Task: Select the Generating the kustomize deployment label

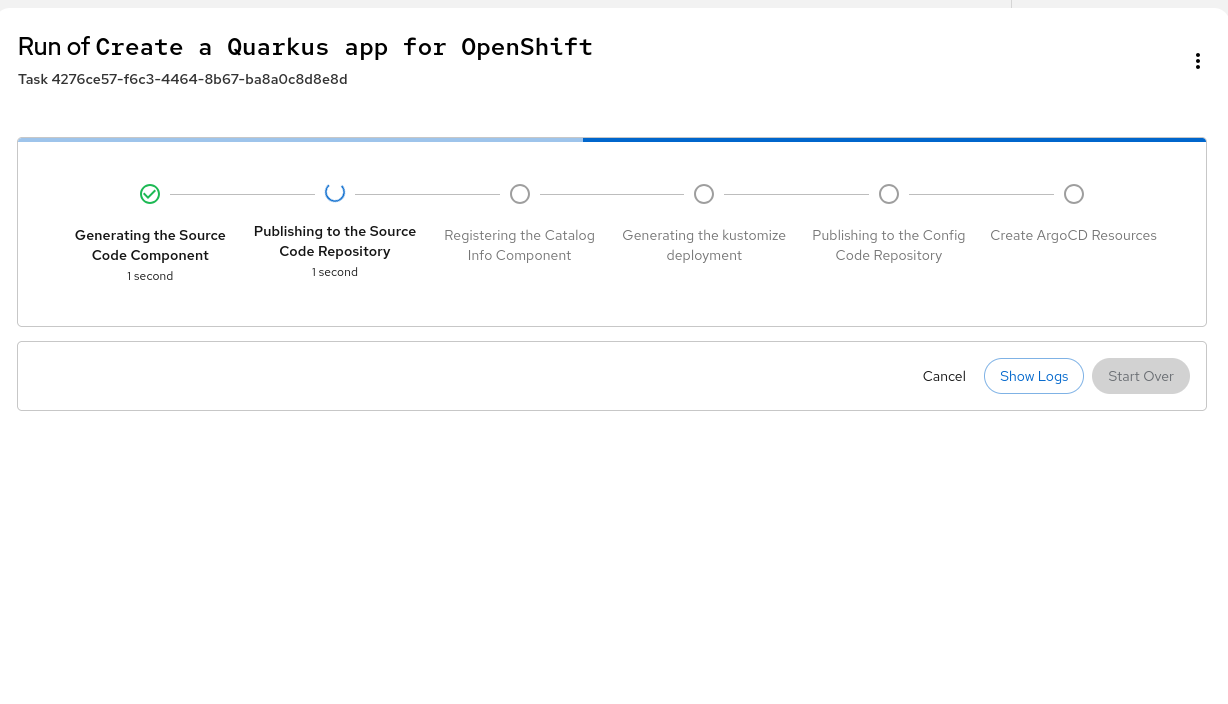Action: tap(704, 245)
